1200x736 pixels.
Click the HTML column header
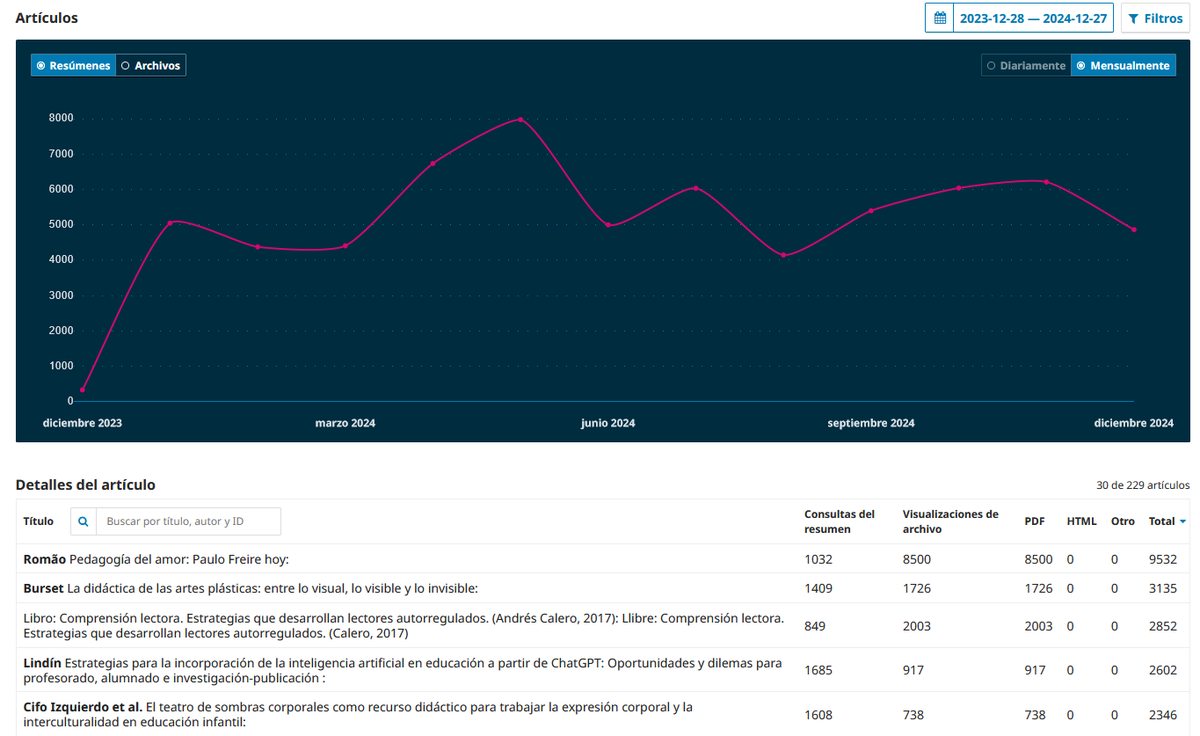1082,521
